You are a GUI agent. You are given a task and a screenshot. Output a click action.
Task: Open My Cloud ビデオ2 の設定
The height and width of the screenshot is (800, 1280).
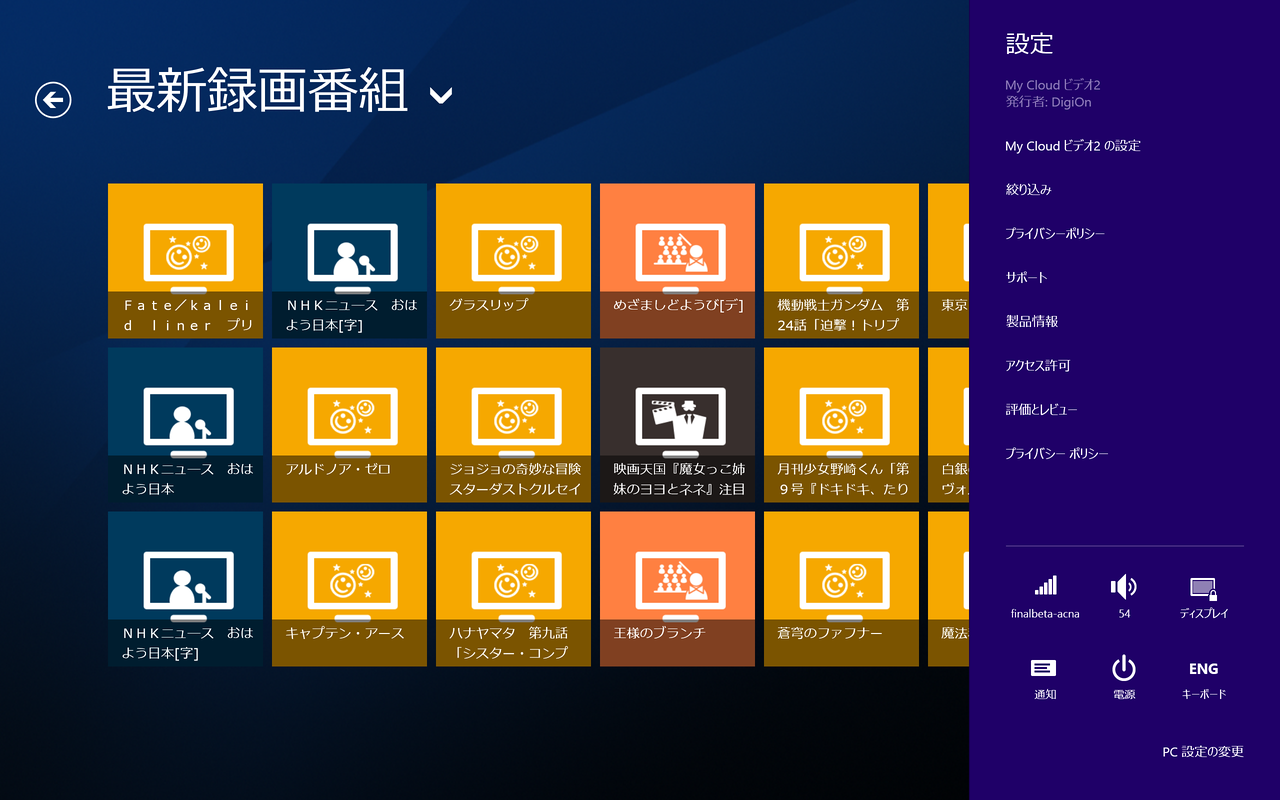coord(1072,146)
